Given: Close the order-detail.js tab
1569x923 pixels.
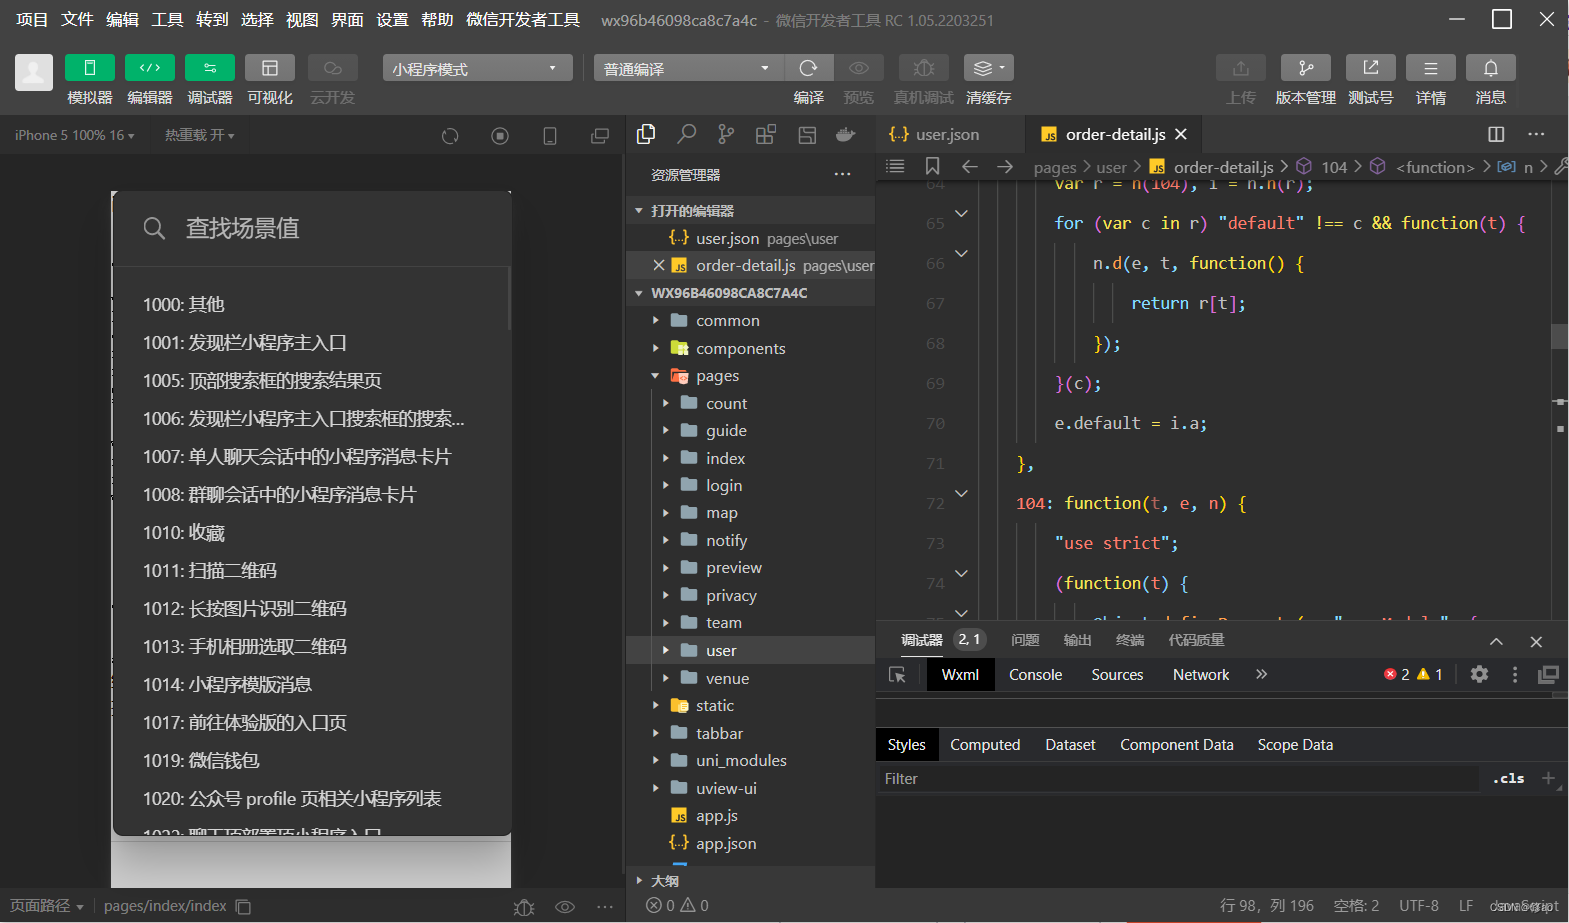Looking at the screenshot, I should pos(1181,134).
